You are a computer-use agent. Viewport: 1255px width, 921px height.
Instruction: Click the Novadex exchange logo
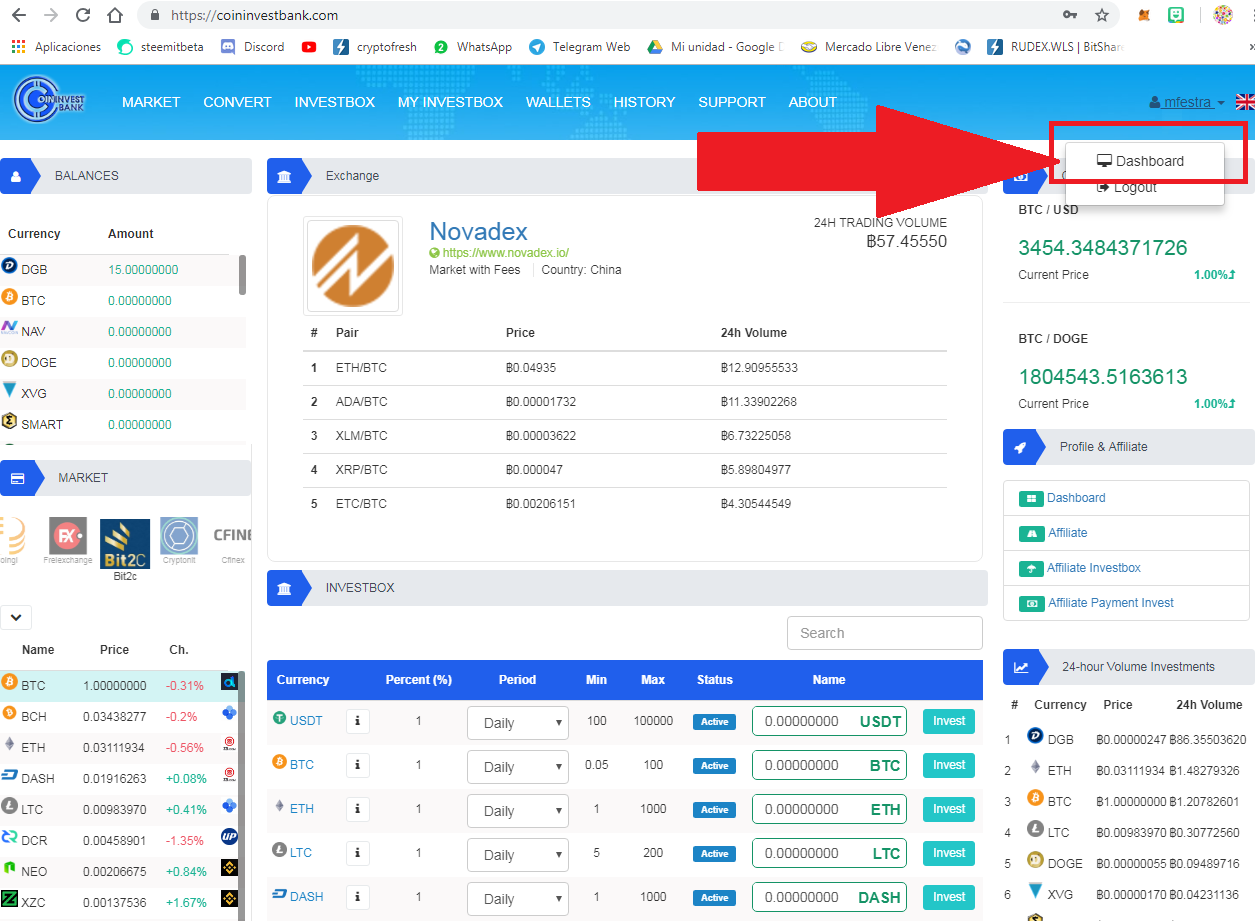[353, 266]
